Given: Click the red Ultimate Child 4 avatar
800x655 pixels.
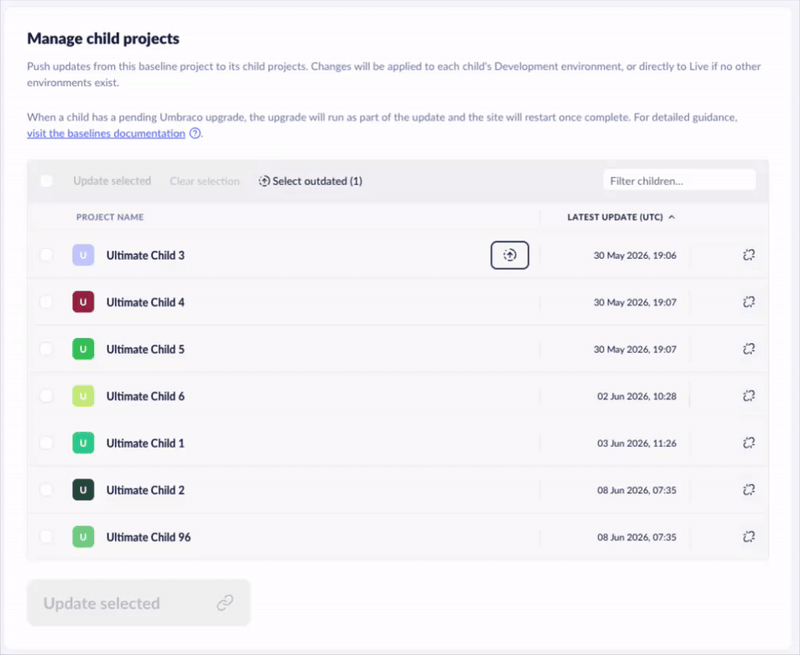Looking at the screenshot, I should coord(83,302).
